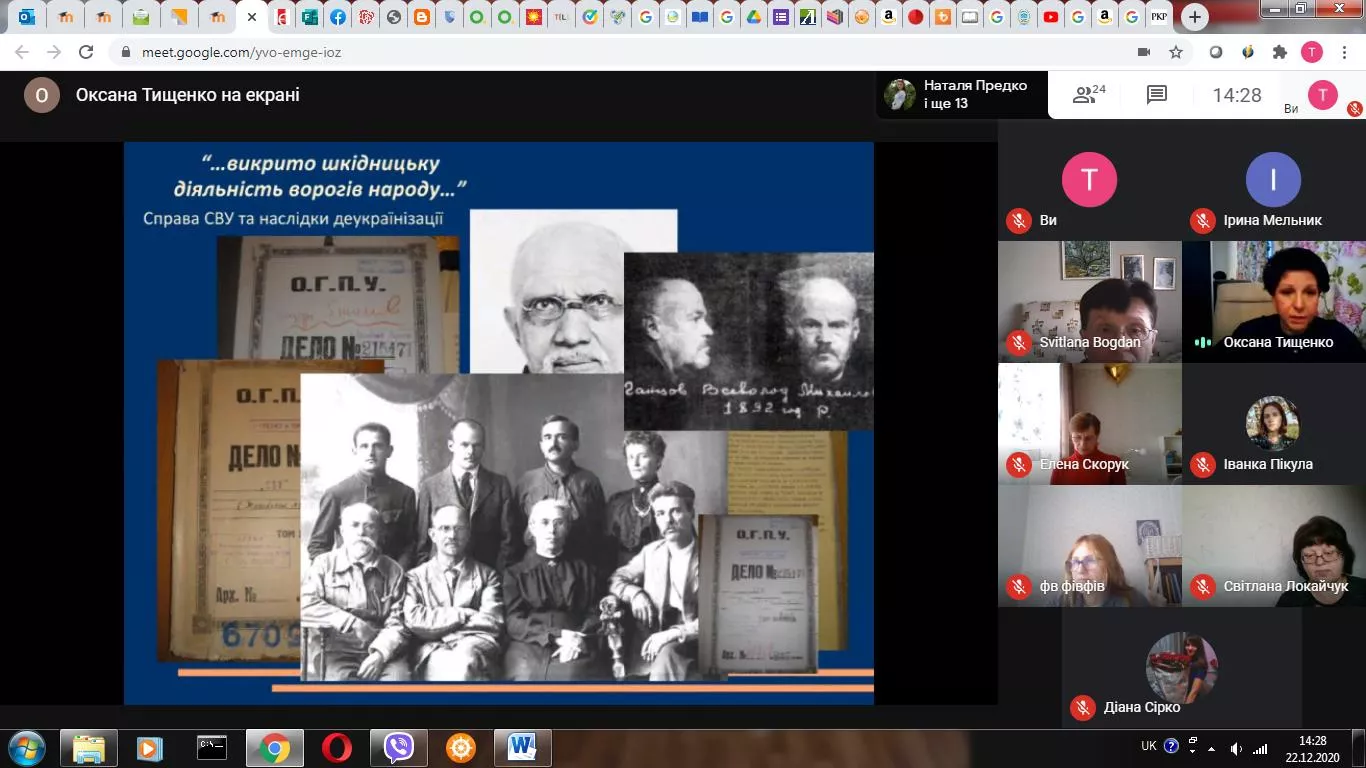Open Microsoft Word from the taskbar
Viewport: 1366px width, 768px height.
[x=522, y=747]
